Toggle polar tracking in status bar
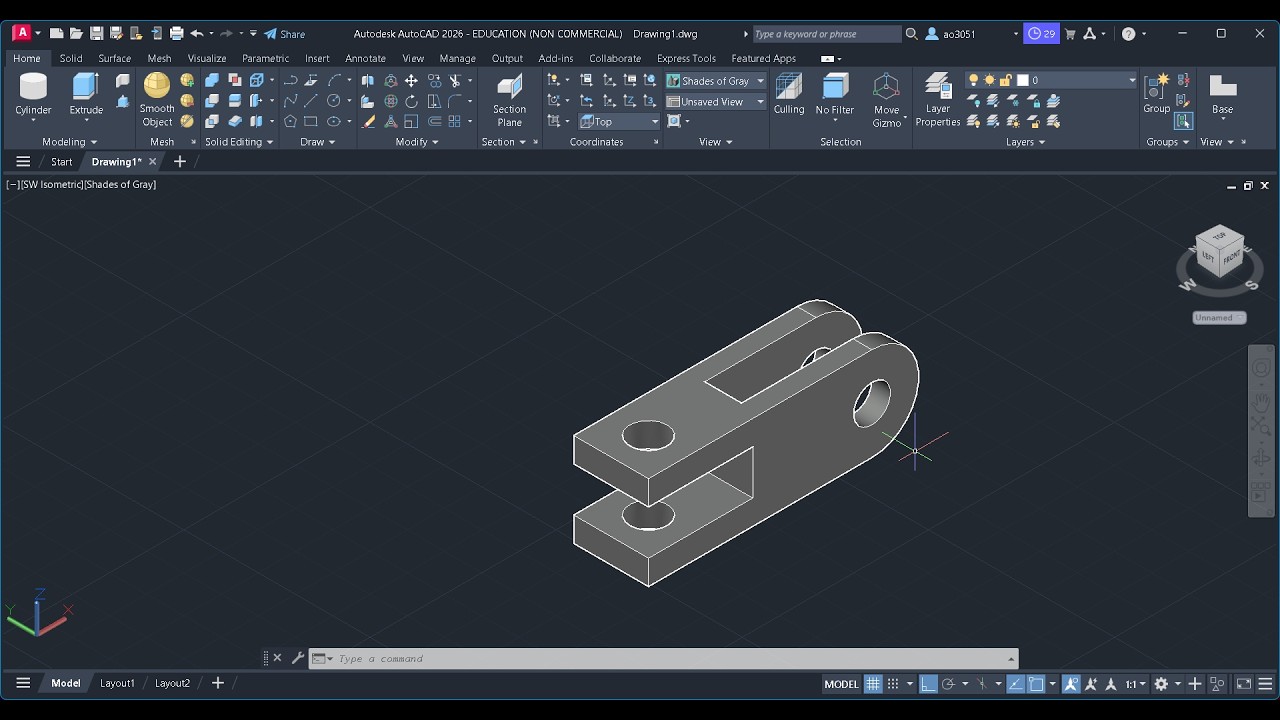Viewport: 1280px width, 720px height. tap(948, 684)
